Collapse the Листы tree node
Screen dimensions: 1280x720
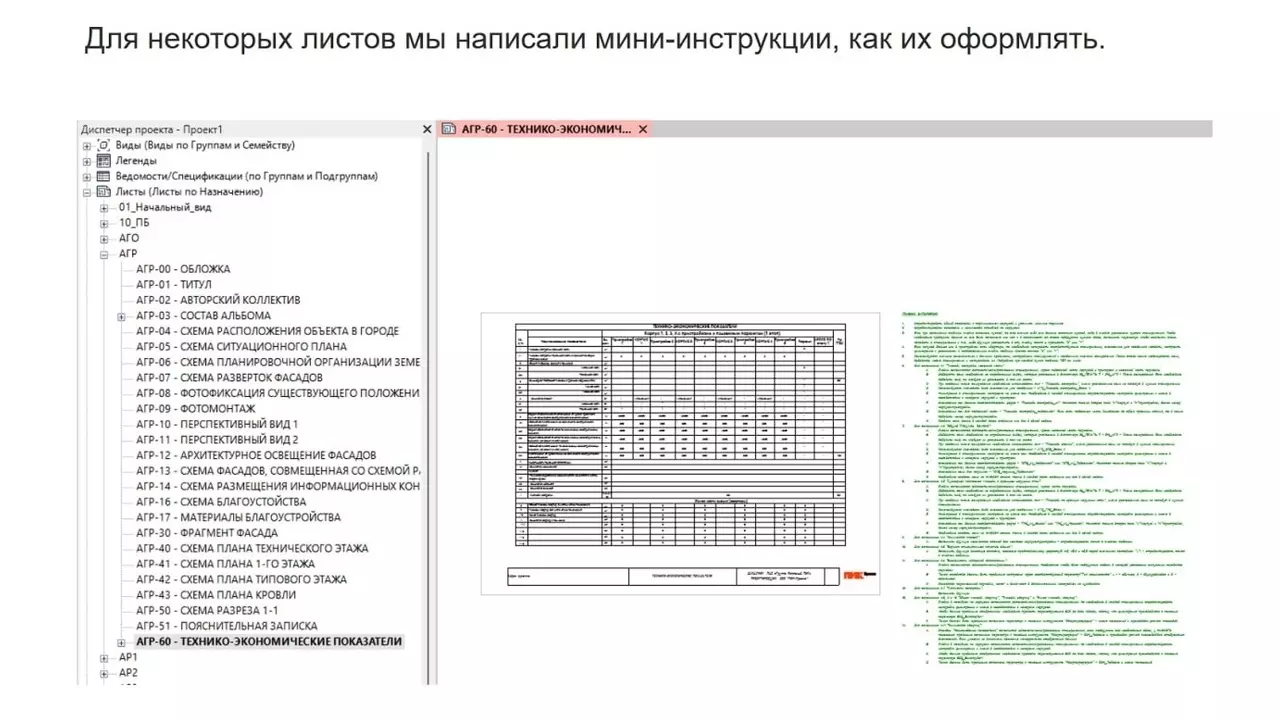click(87, 192)
